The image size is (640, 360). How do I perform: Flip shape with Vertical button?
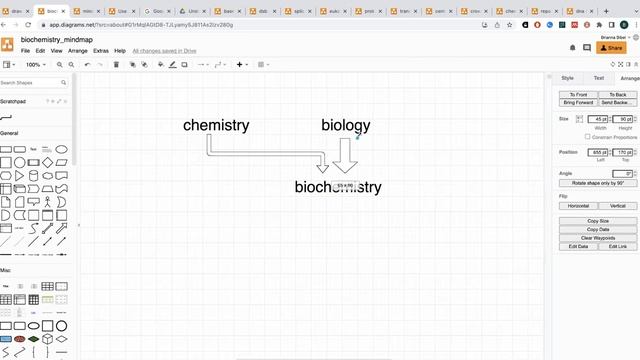point(618,206)
